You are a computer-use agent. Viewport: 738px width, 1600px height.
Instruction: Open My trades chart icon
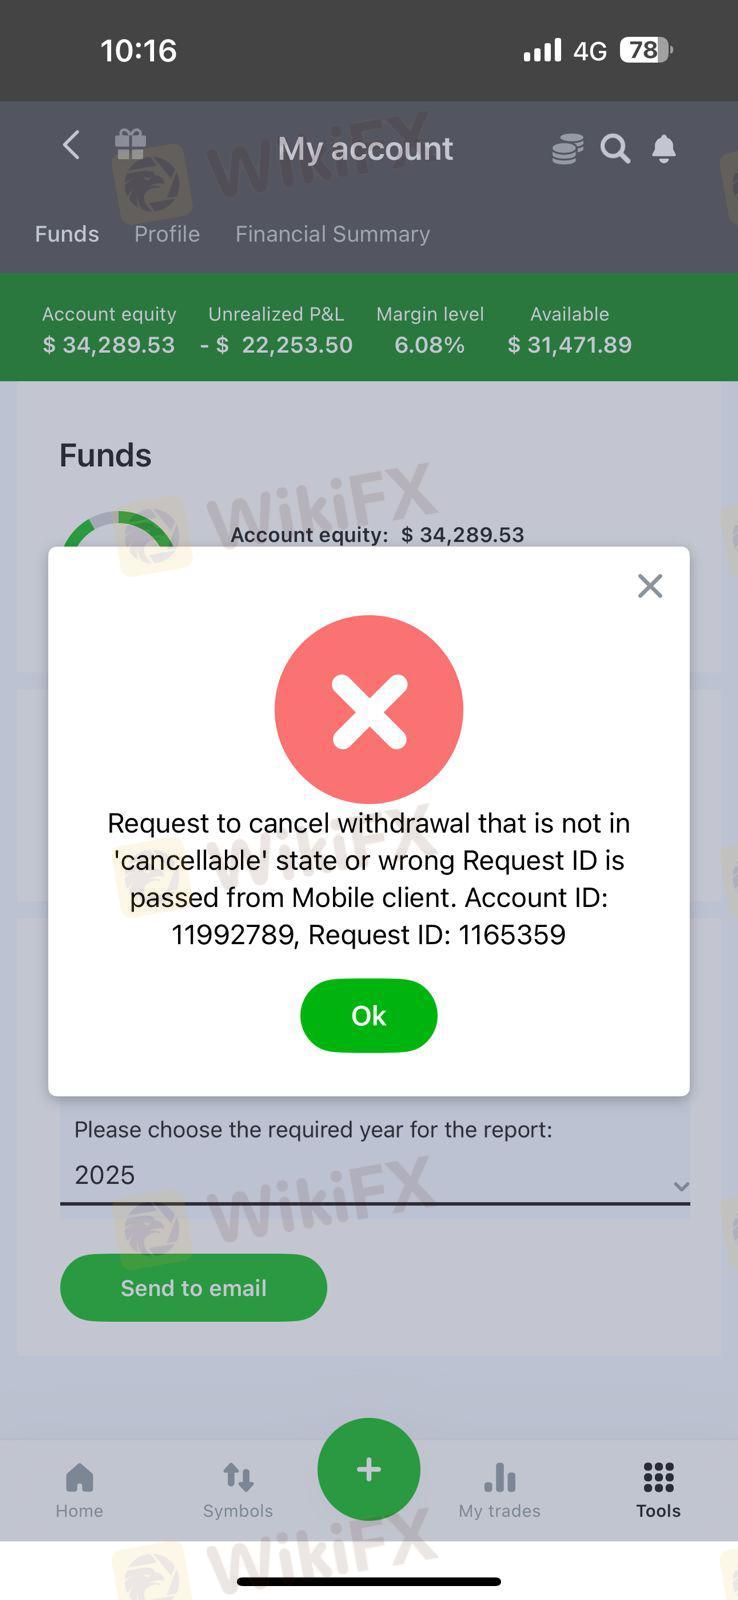[500, 1490]
